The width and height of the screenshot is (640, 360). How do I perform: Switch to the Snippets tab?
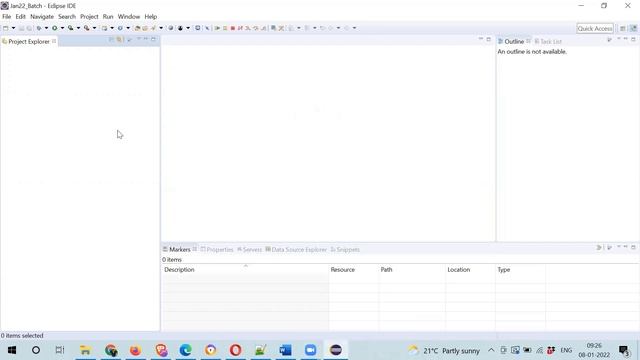pos(345,249)
